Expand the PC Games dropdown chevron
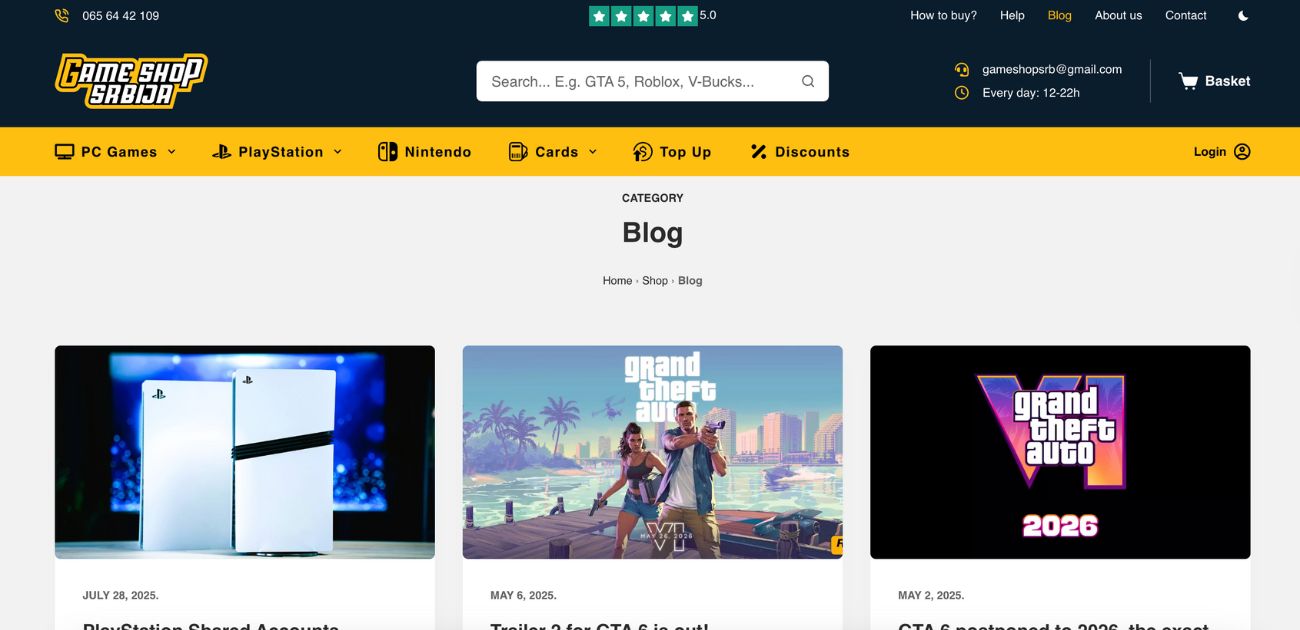 (171, 152)
